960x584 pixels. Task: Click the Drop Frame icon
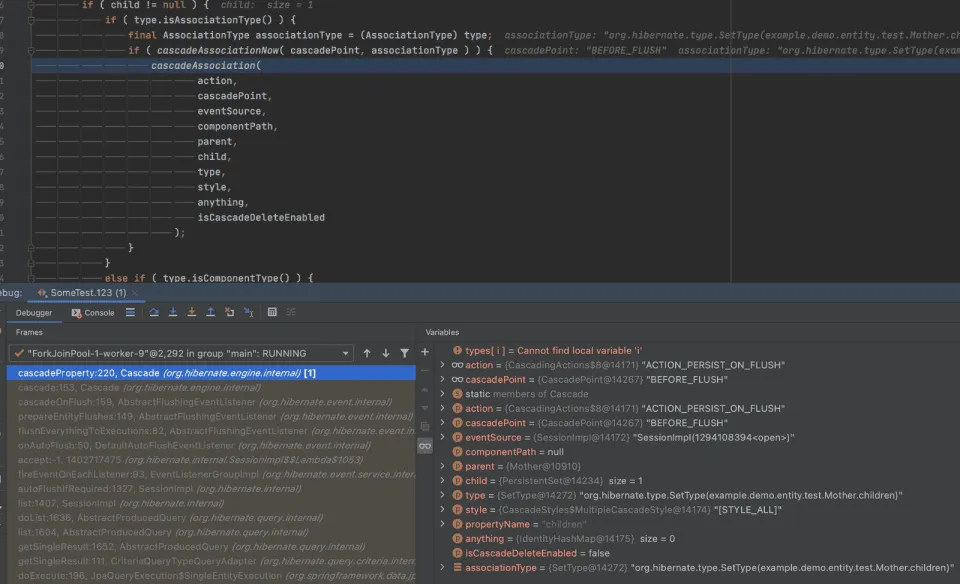(x=230, y=312)
